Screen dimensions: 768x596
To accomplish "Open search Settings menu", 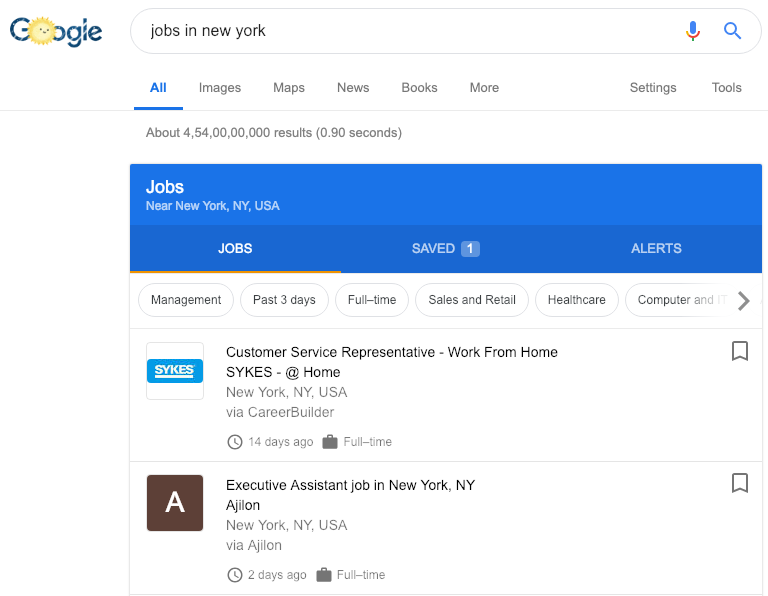I will (653, 88).
